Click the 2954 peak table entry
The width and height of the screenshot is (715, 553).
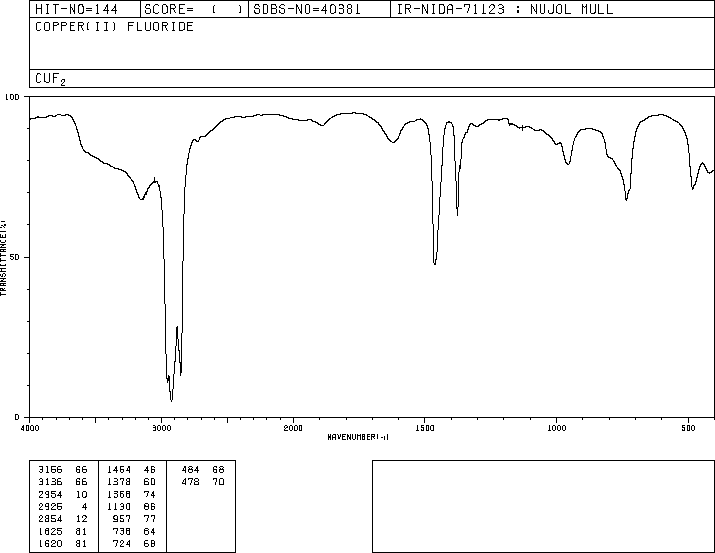(x=50, y=494)
